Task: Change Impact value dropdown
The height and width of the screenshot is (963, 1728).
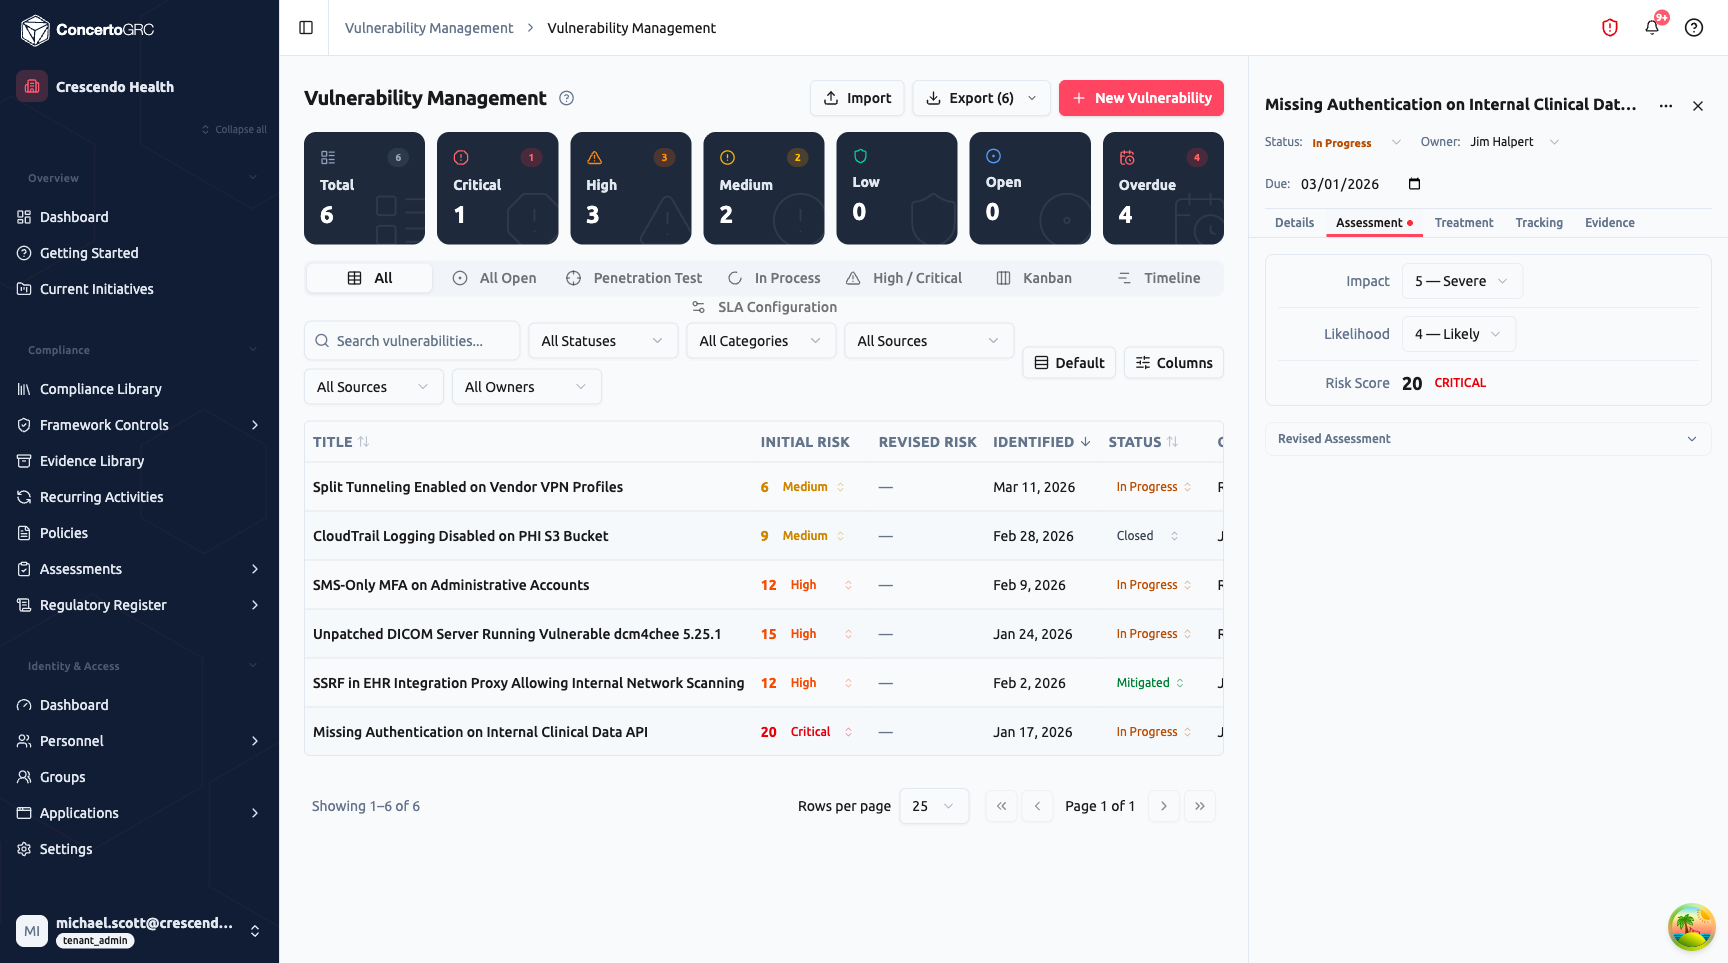Action: [x=1462, y=281]
